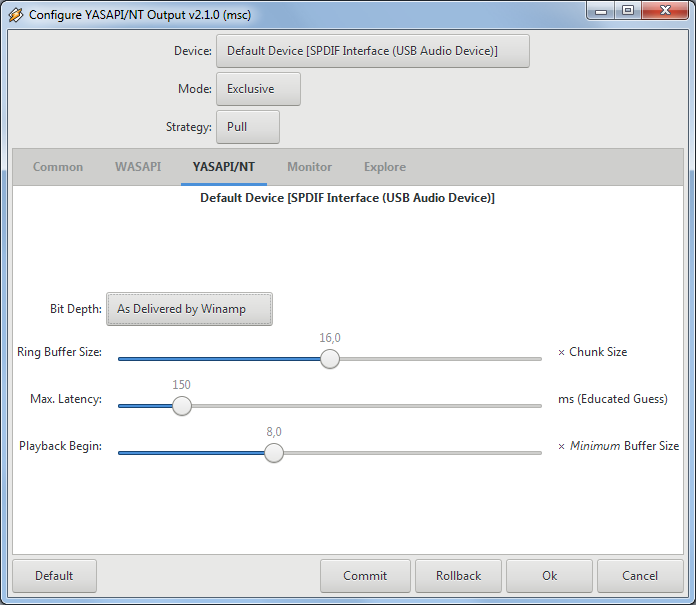The width and height of the screenshot is (696, 605).
Task: Click the Playback Begin slider handle
Action: [274, 453]
